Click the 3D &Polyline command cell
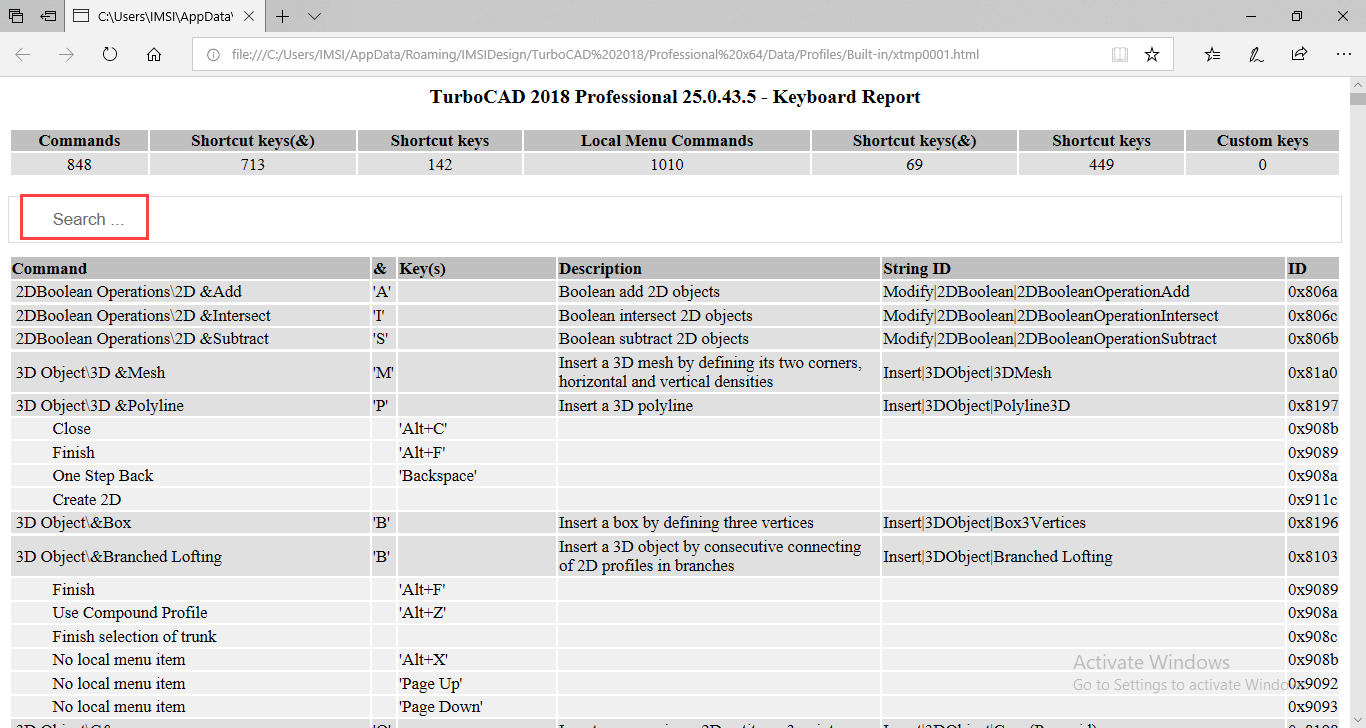The width and height of the screenshot is (1366, 728). coord(190,406)
